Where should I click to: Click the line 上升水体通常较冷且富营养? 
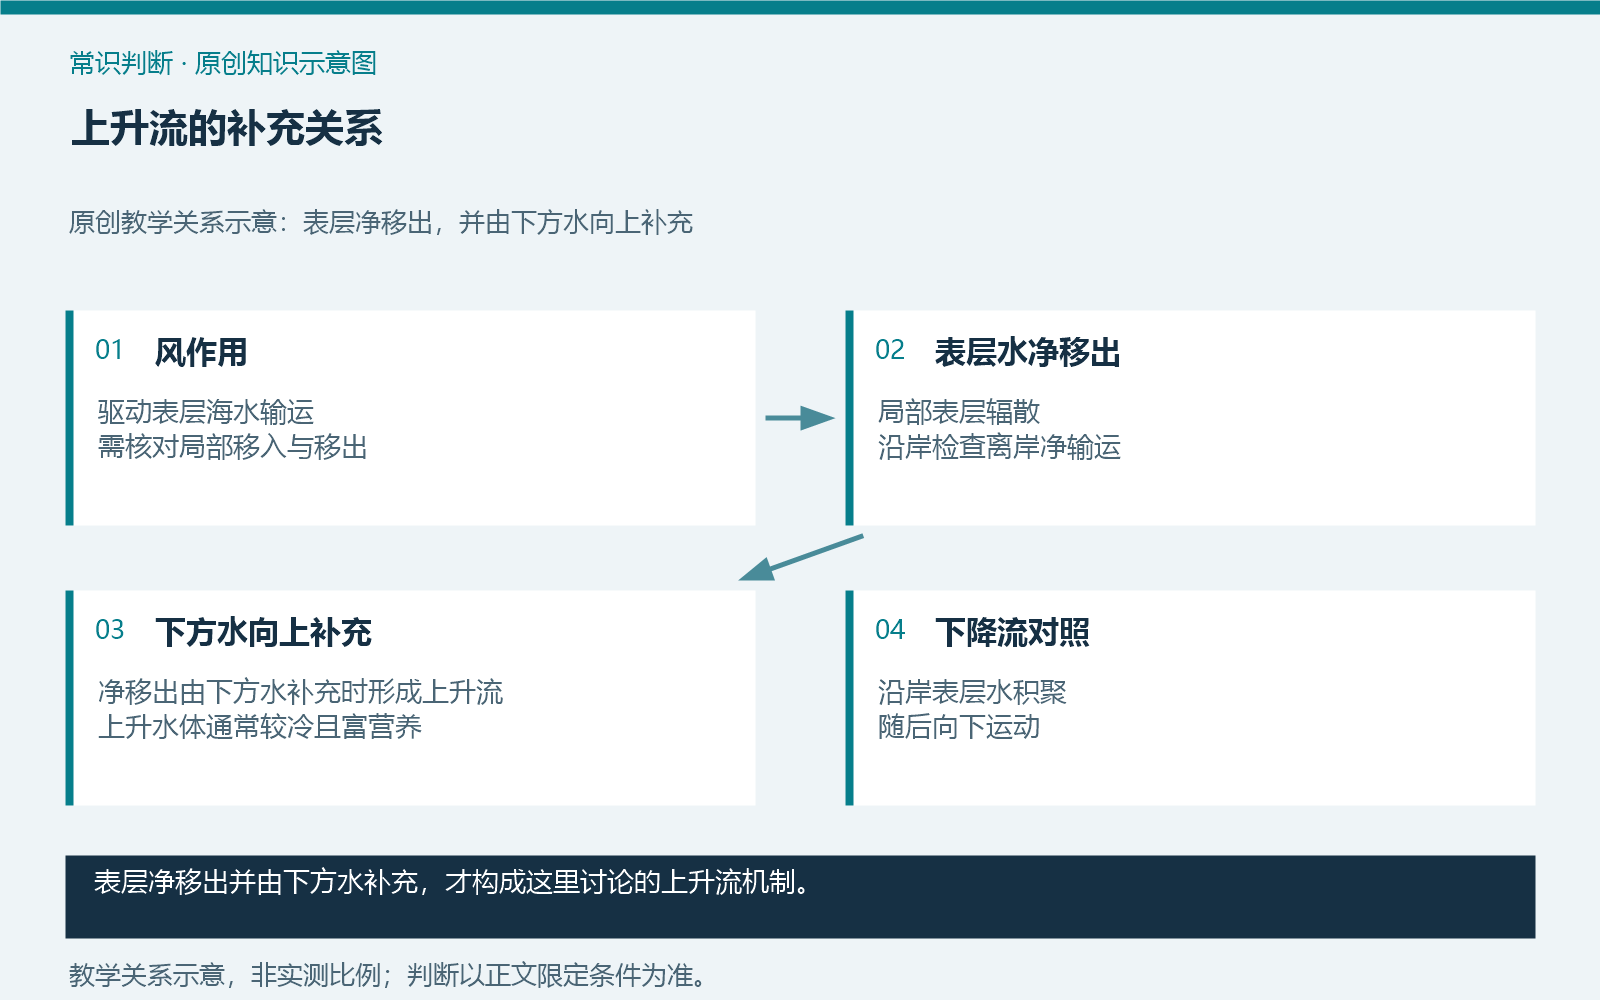260,727
